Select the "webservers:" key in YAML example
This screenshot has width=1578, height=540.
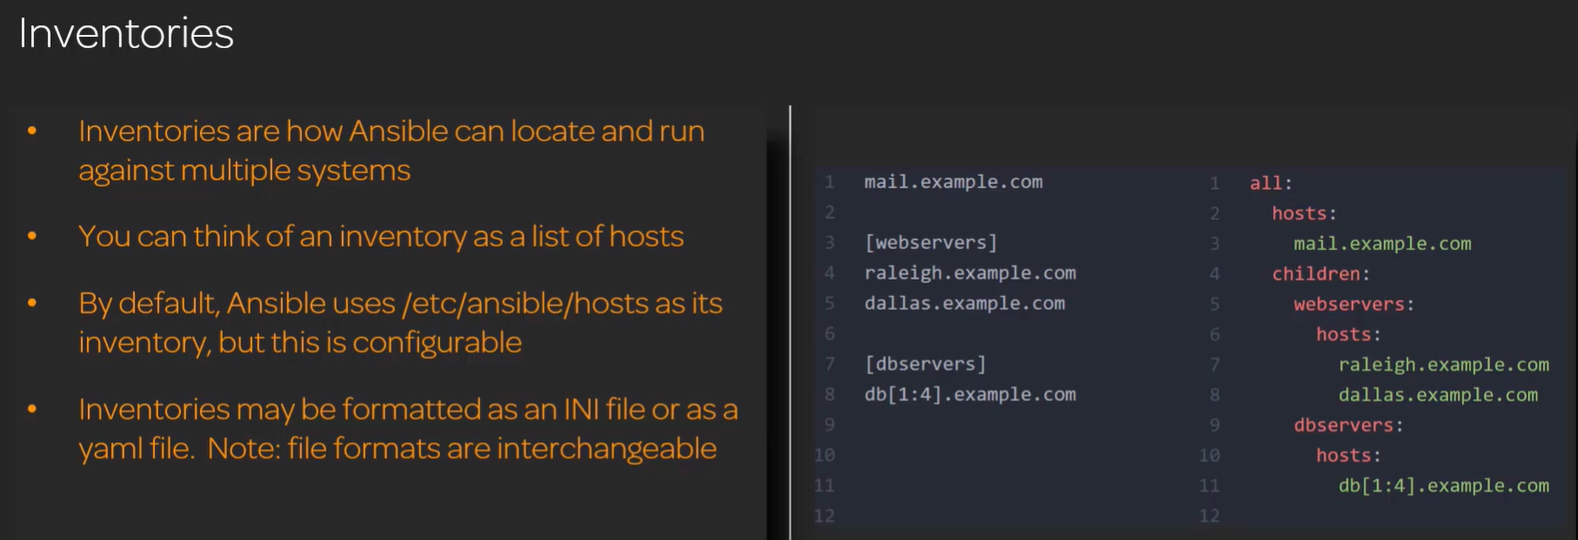pos(1353,304)
